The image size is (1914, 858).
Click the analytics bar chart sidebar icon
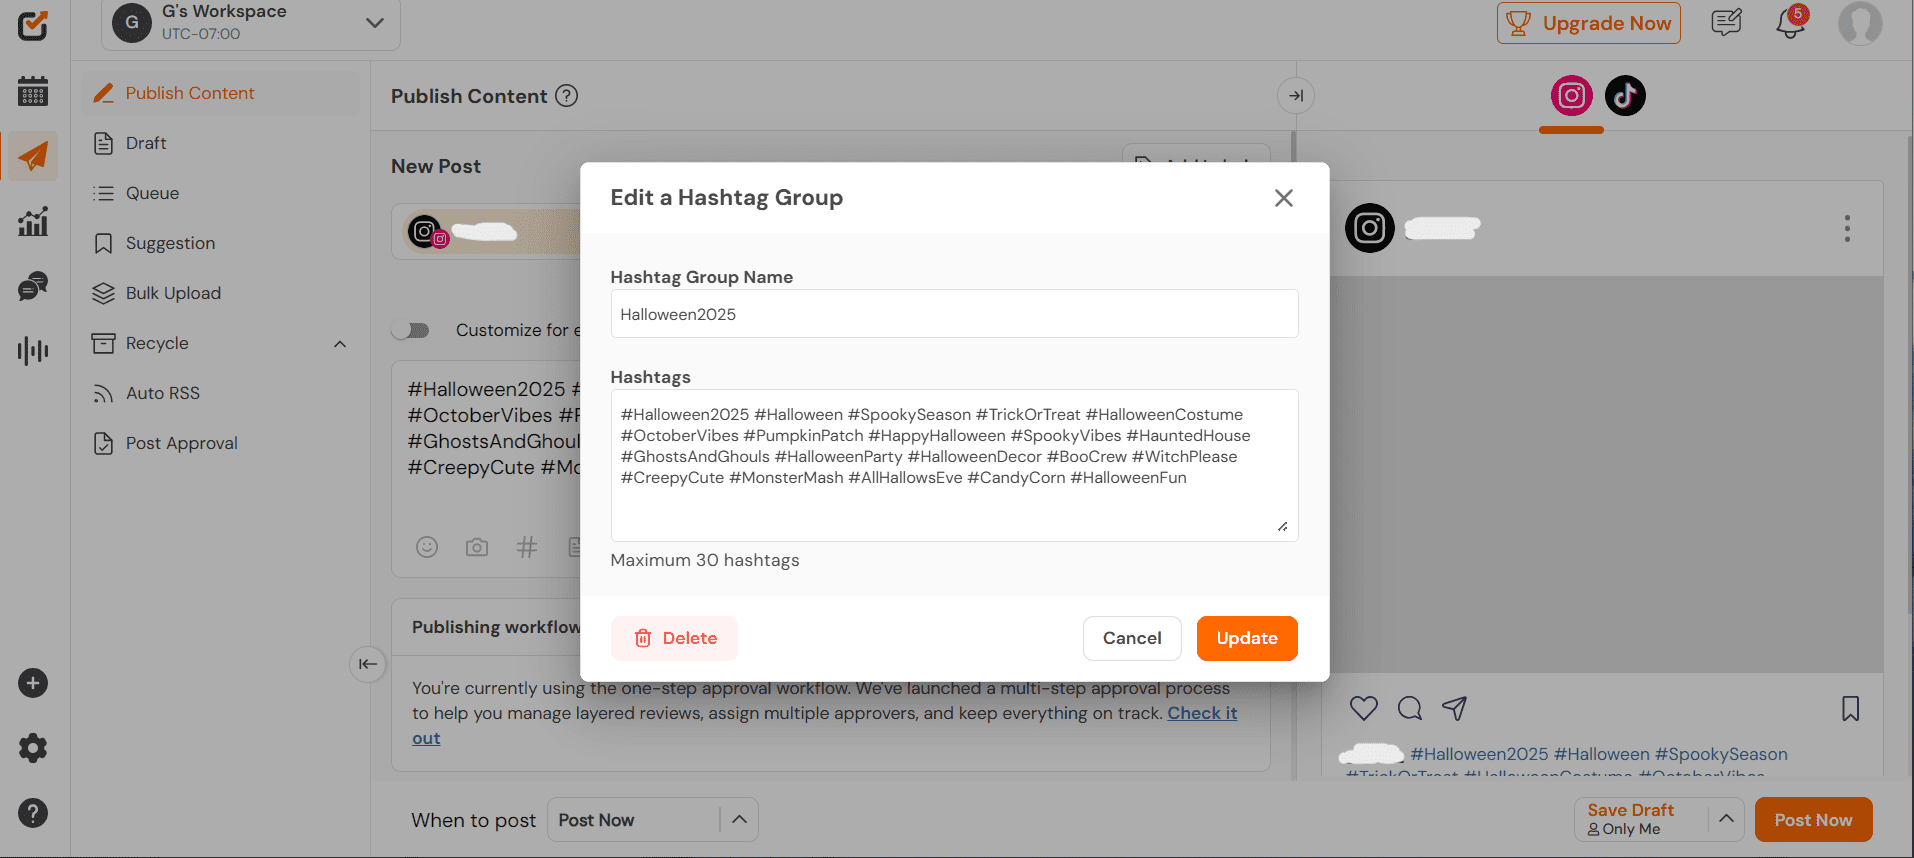[x=33, y=221]
